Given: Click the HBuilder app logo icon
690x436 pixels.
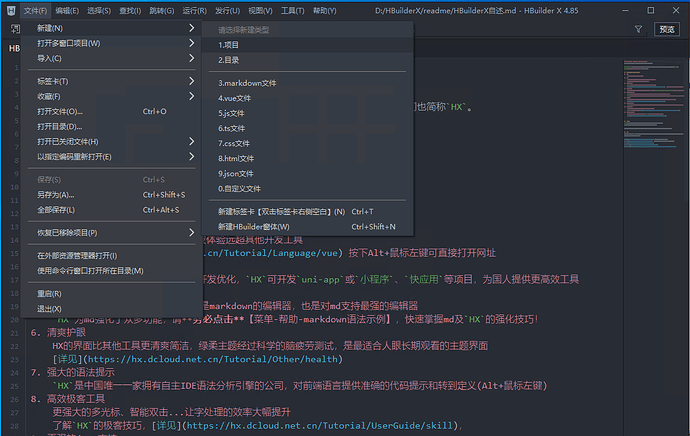Looking at the screenshot, I should point(9,10).
